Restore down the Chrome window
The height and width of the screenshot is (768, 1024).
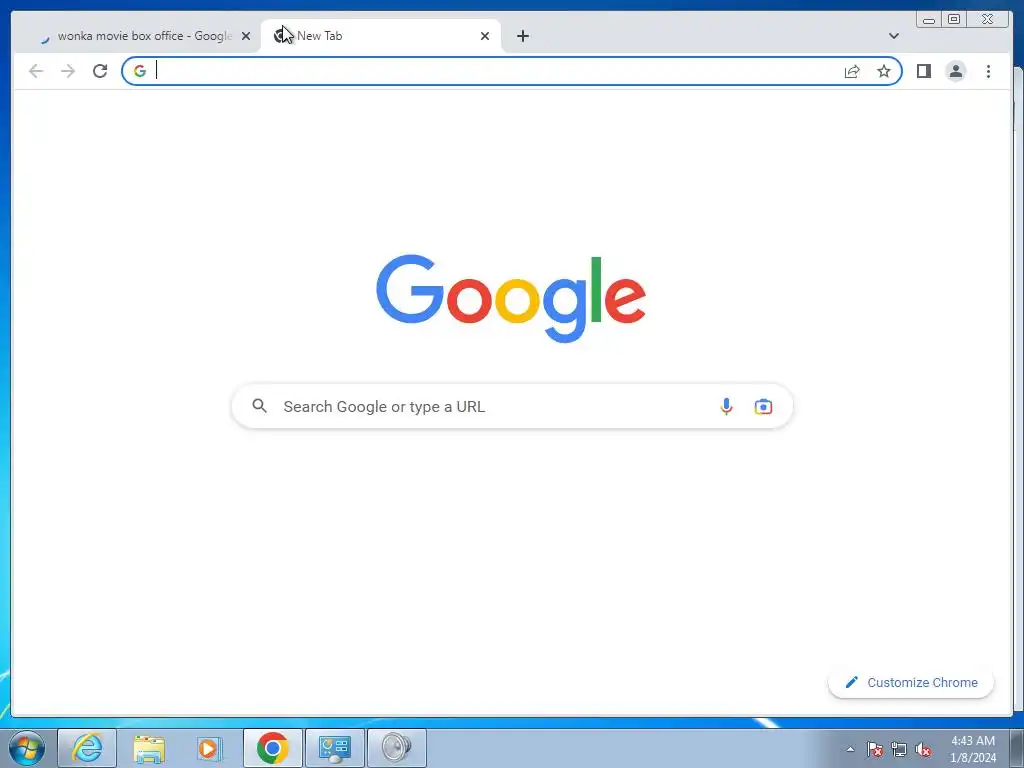pyautogui.click(x=953, y=20)
